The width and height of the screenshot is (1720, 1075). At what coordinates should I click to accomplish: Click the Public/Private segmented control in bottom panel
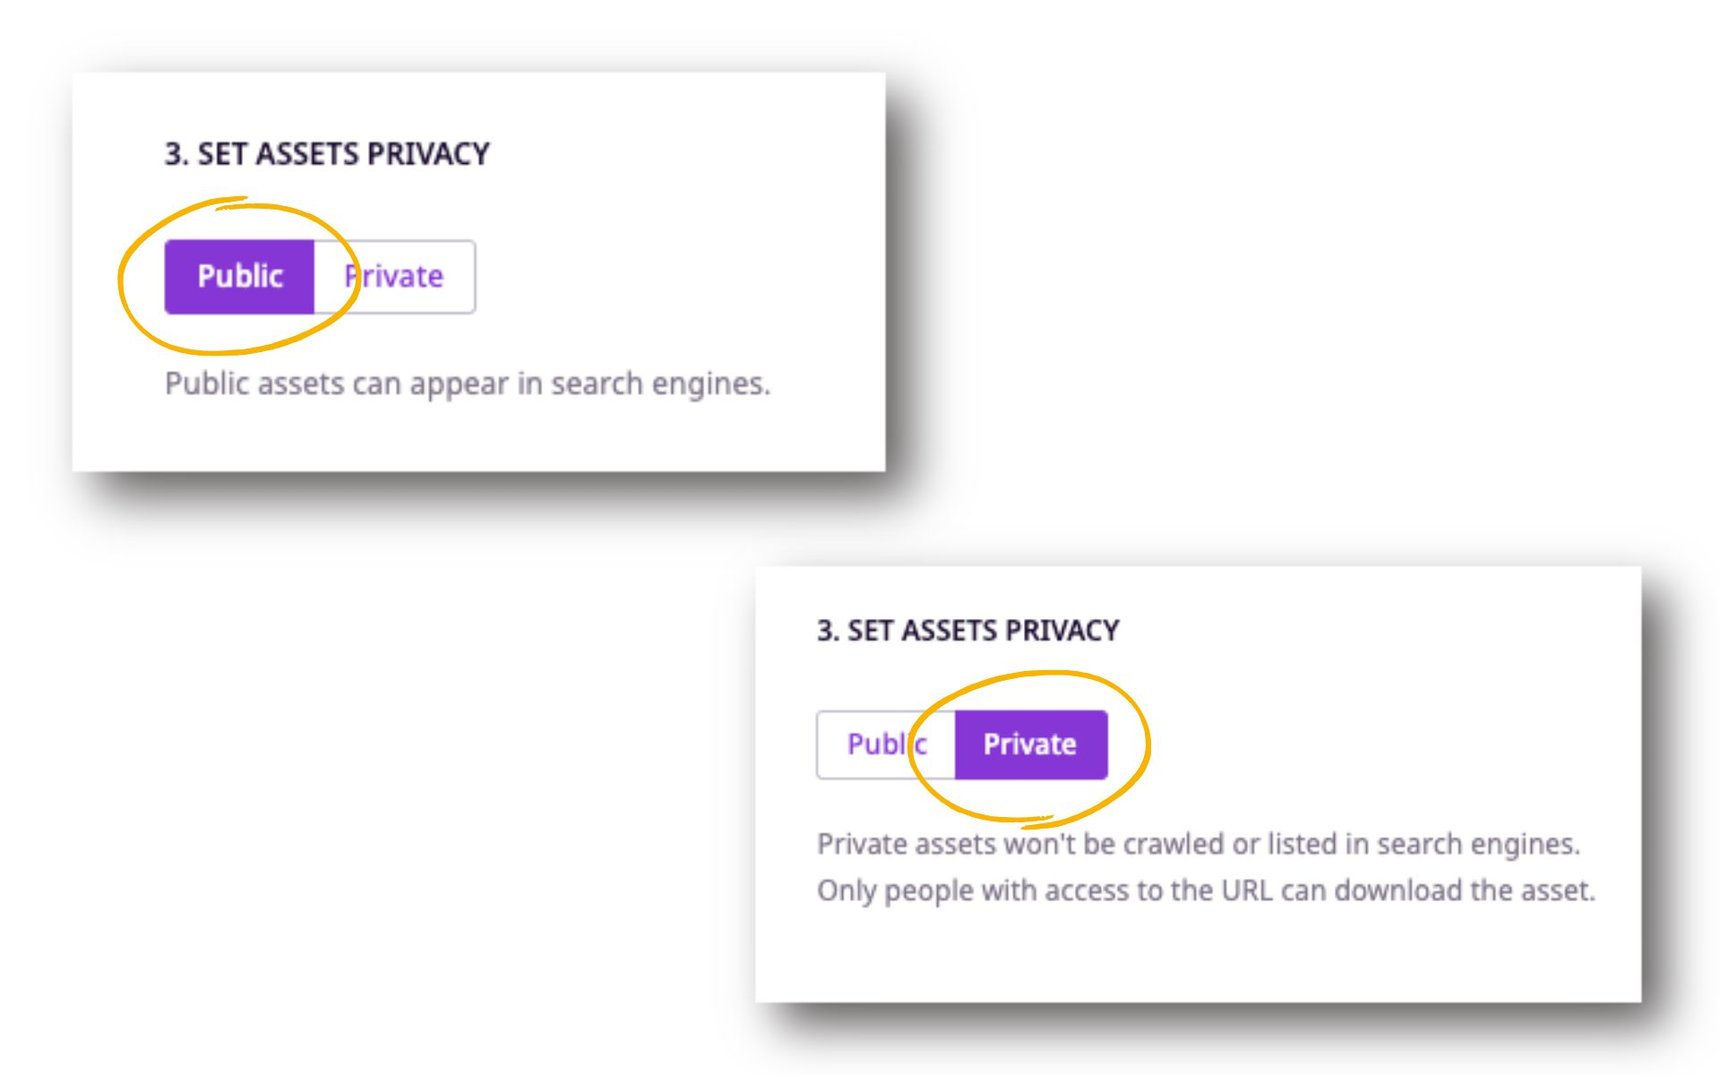(962, 744)
